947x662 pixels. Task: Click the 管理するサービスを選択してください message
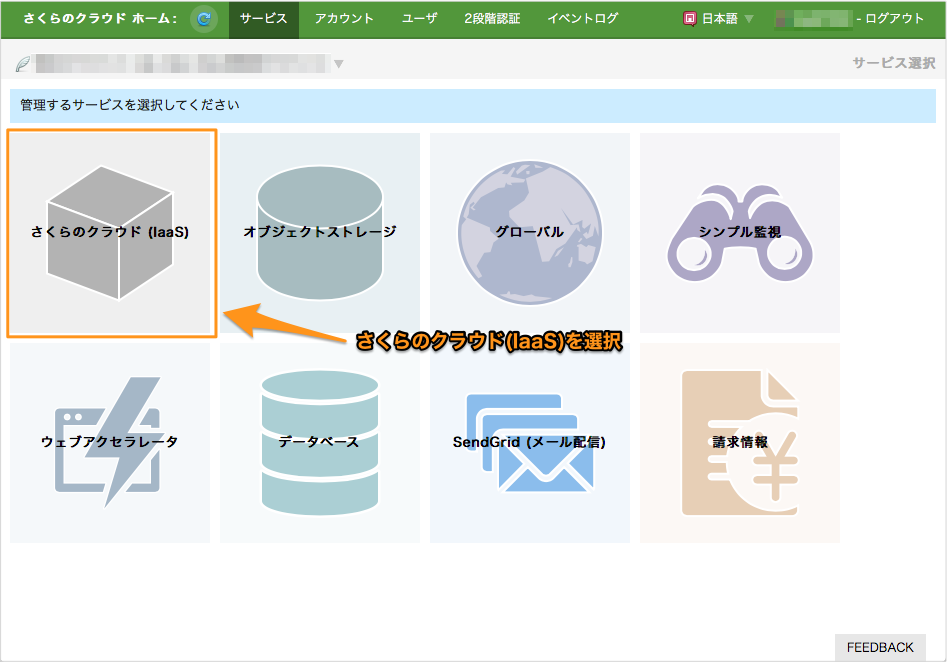(x=130, y=105)
